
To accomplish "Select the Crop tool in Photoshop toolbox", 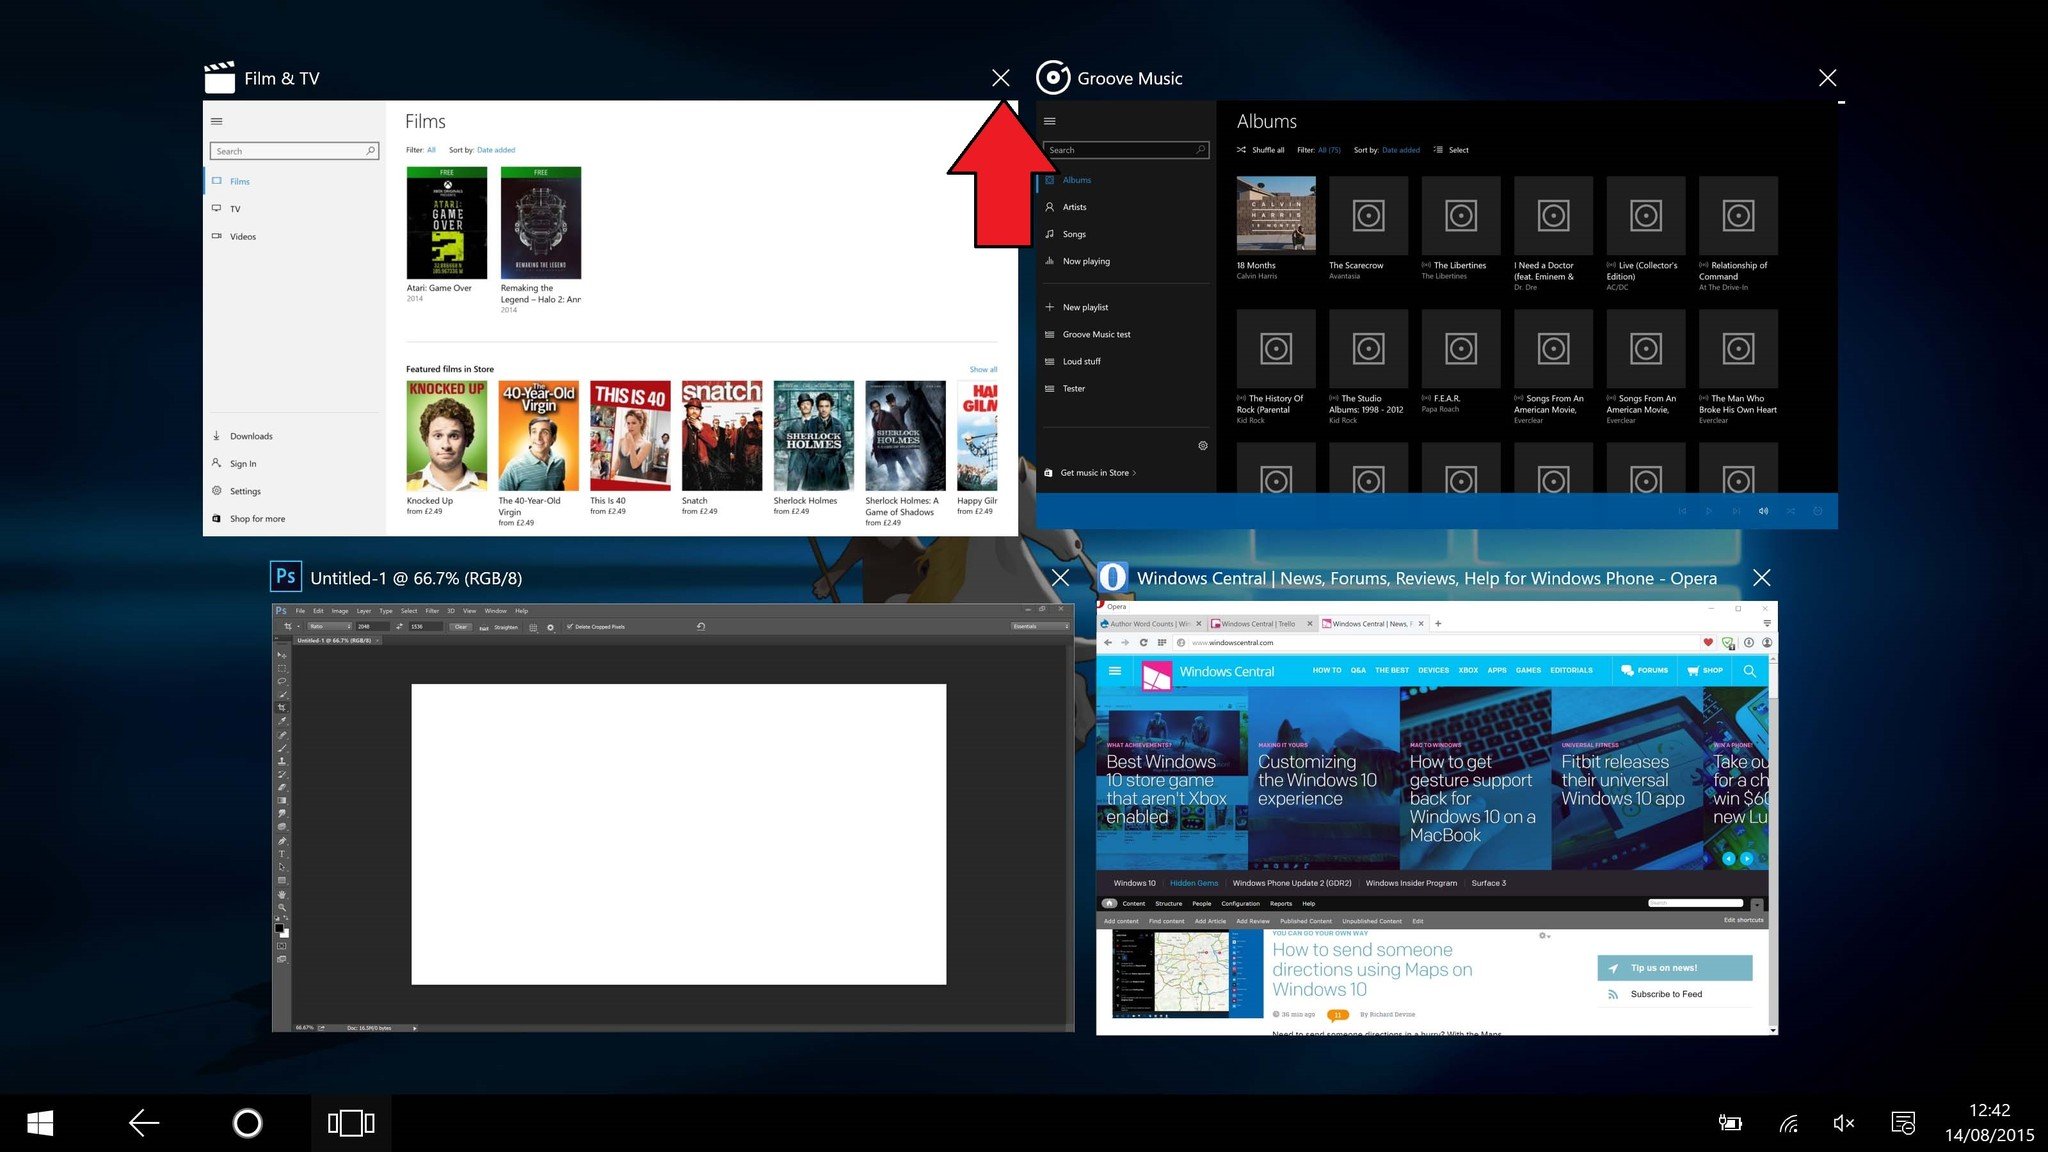I will 281,707.
